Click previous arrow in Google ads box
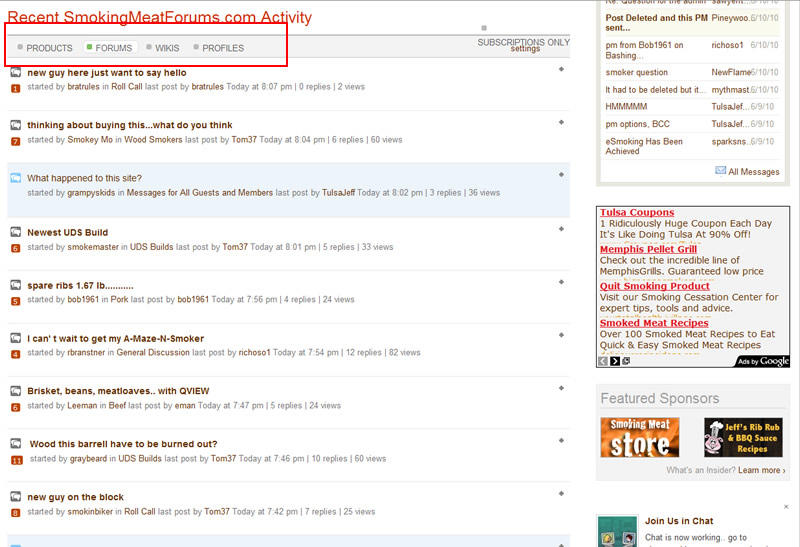 603,361
